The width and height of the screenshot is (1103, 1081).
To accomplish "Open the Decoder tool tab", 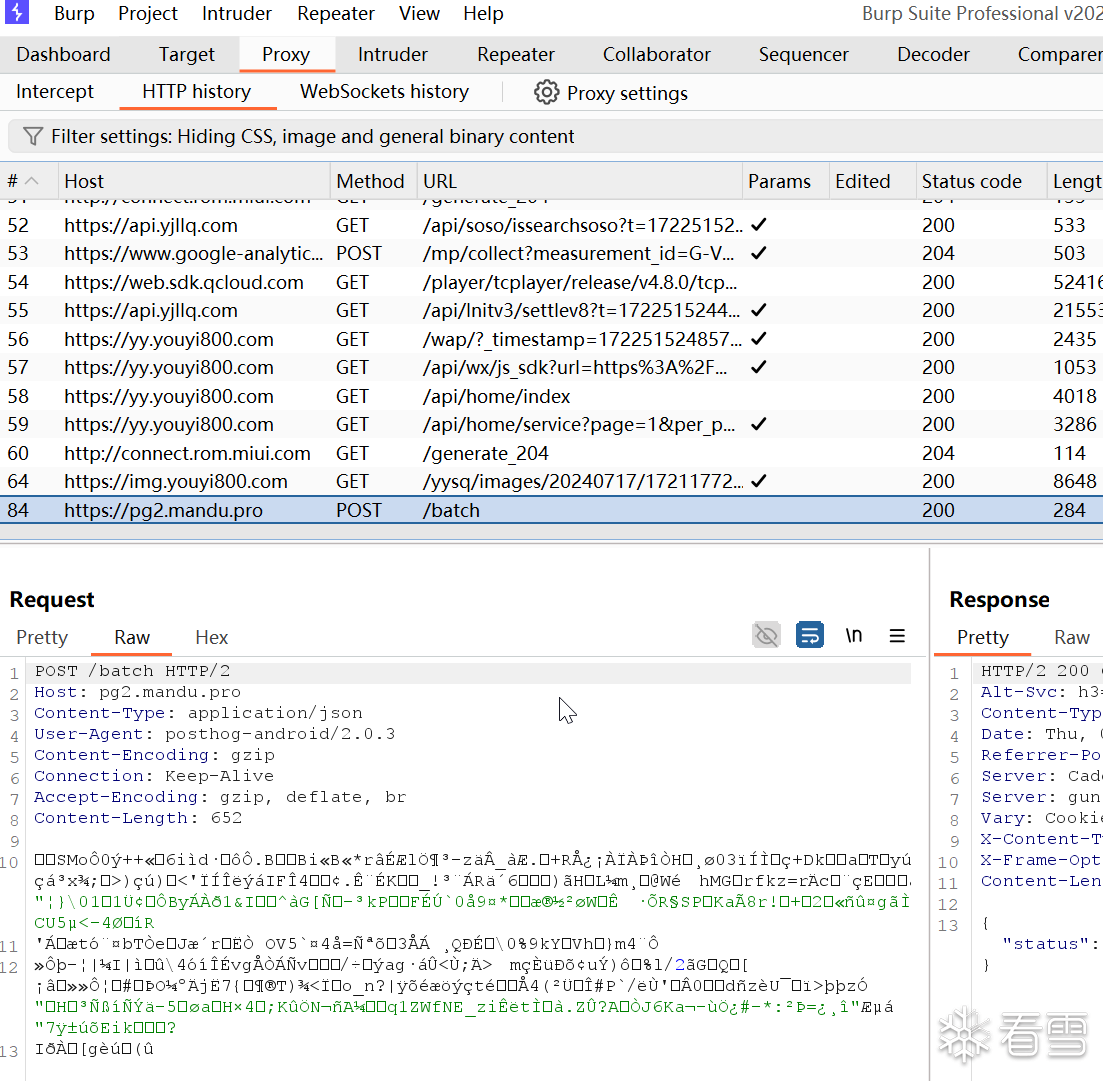I will pyautogui.click(x=933, y=54).
